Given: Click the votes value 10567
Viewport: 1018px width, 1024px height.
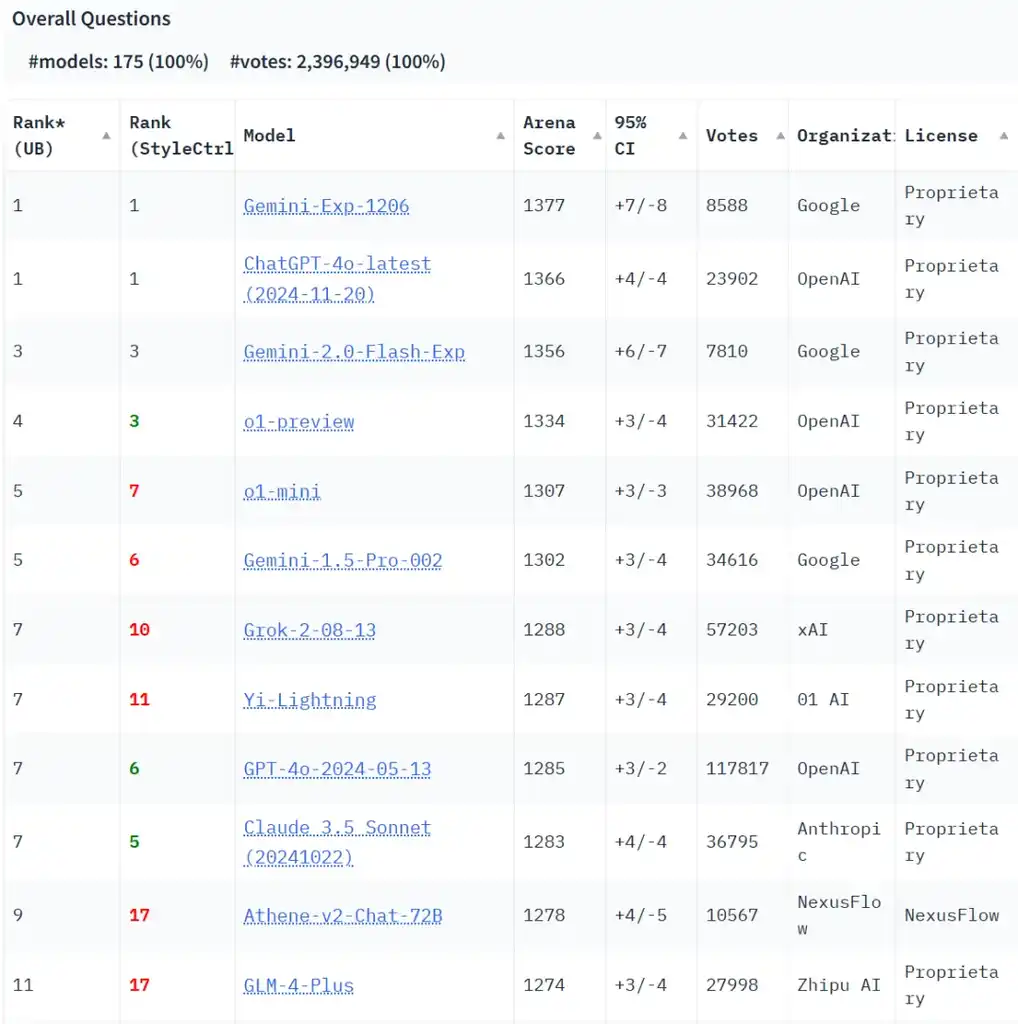Looking at the screenshot, I should point(731,916).
